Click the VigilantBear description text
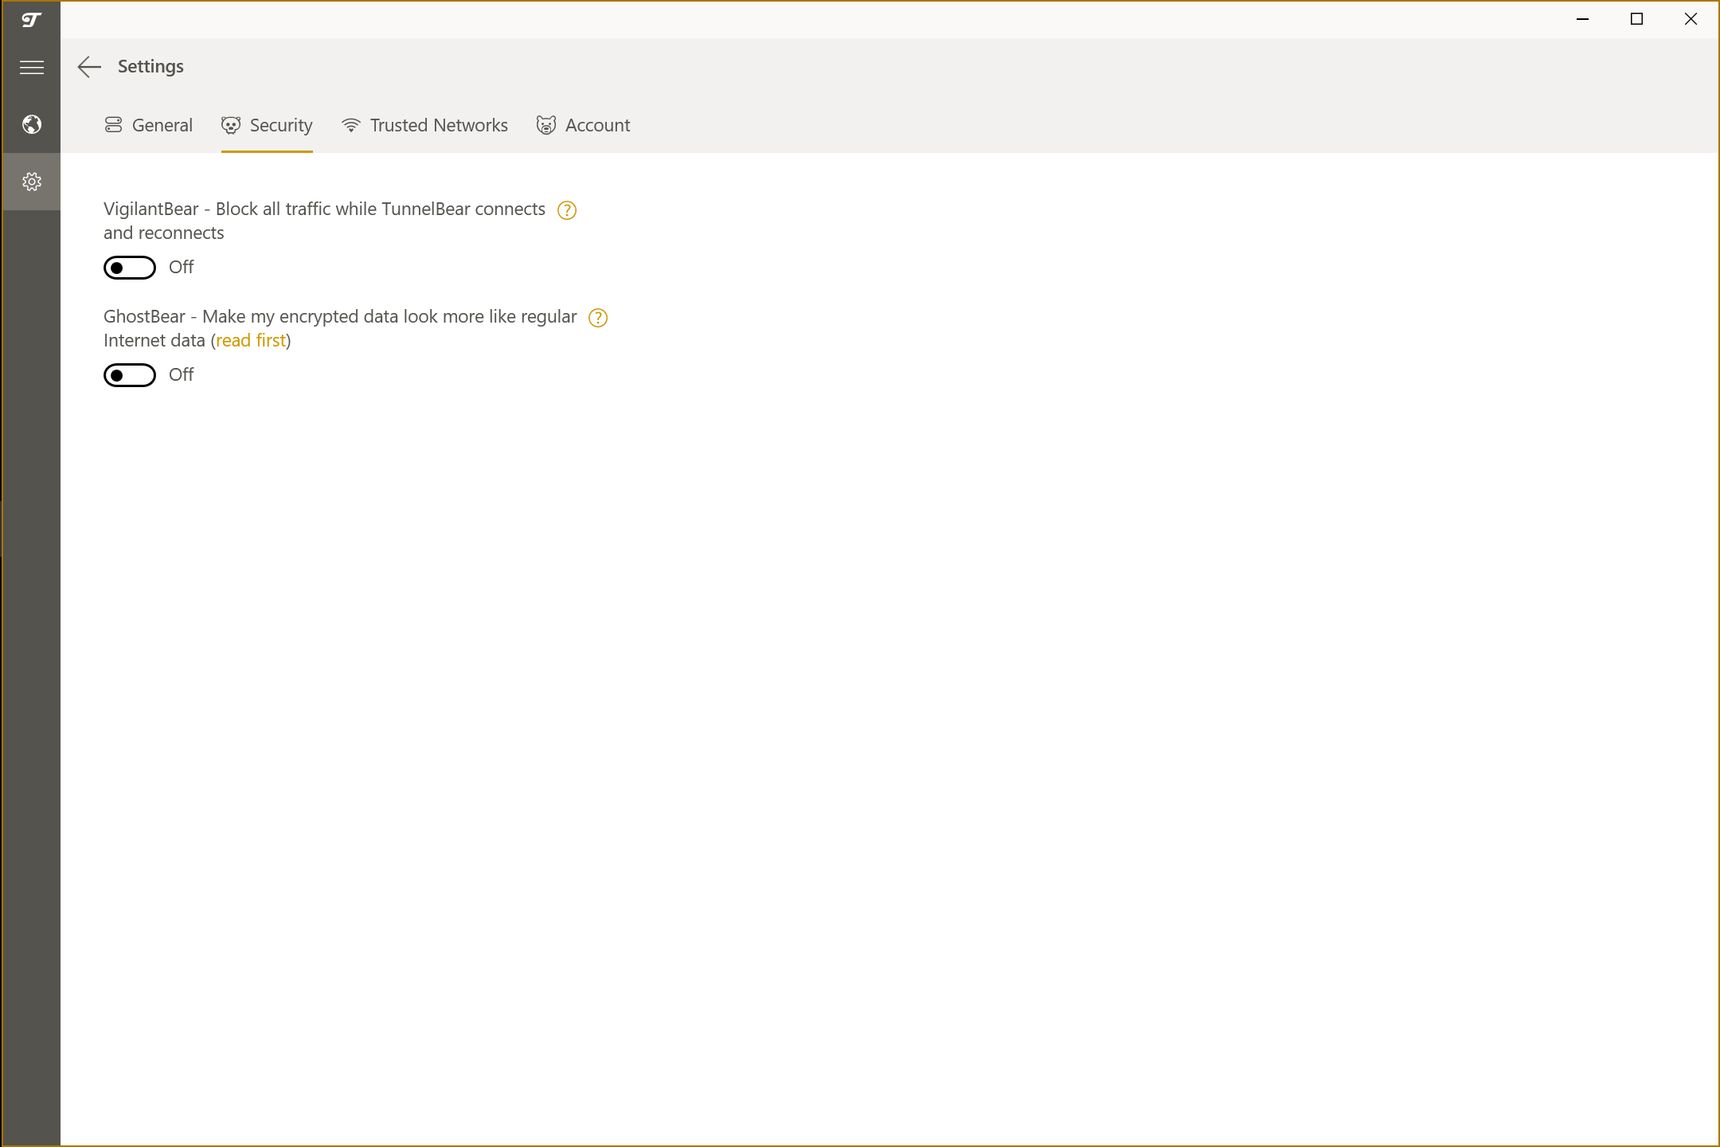The image size is (1720, 1147). pyautogui.click(x=325, y=221)
